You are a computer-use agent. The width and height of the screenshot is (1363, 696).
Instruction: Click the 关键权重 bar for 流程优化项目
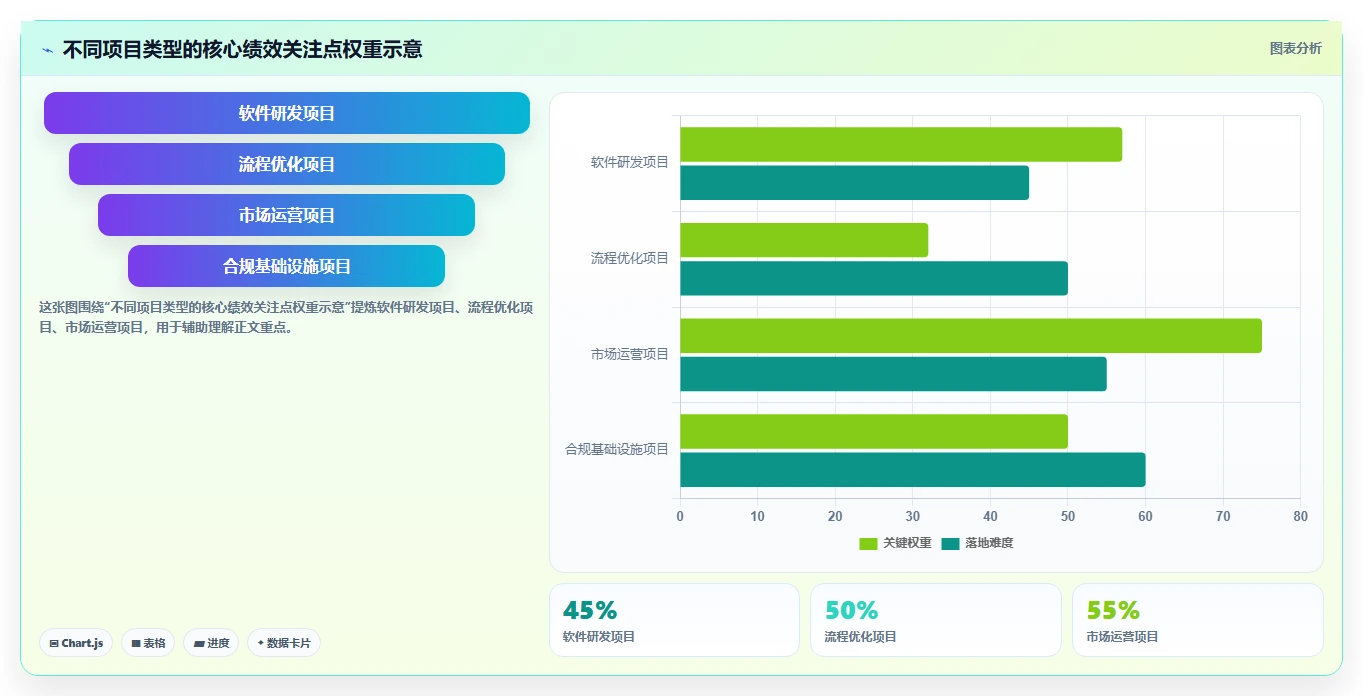pyautogui.click(x=804, y=240)
